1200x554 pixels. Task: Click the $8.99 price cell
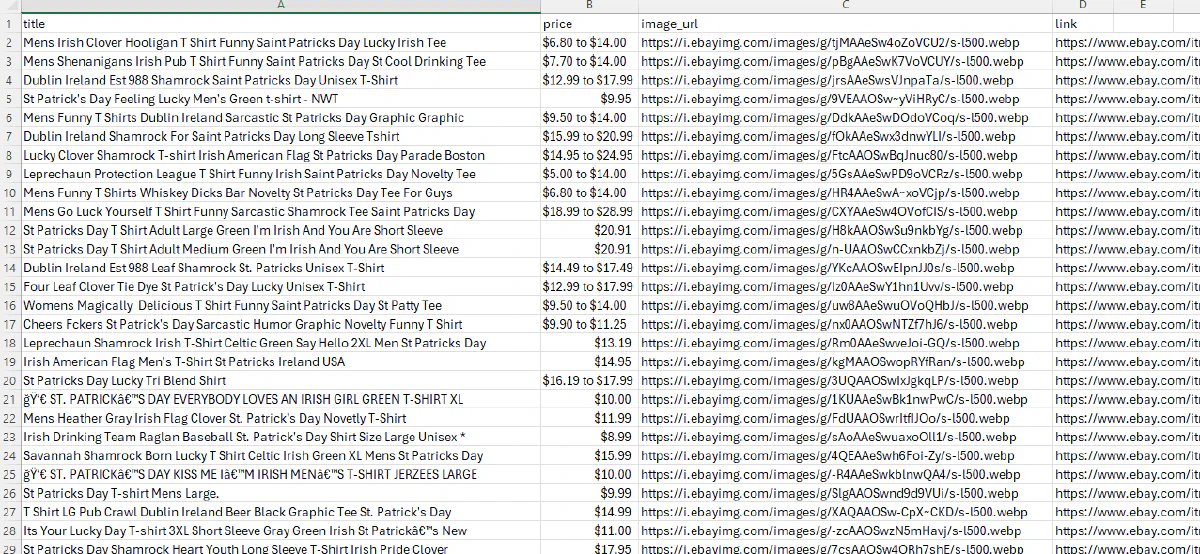[587, 437]
